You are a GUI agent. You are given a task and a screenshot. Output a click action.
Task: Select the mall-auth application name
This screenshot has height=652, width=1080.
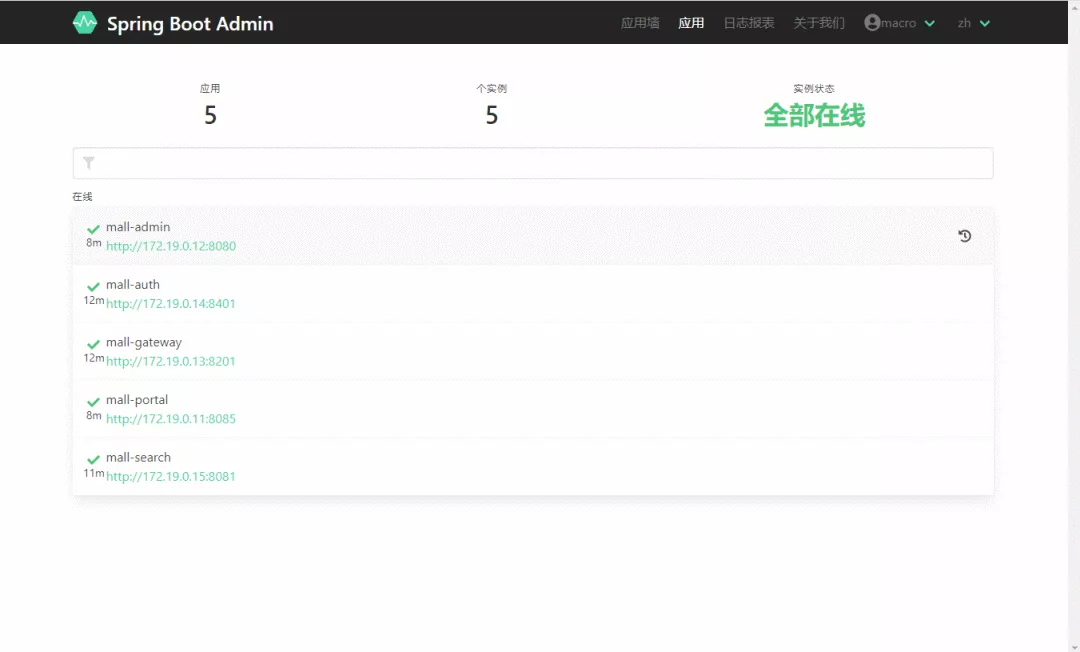[133, 284]
